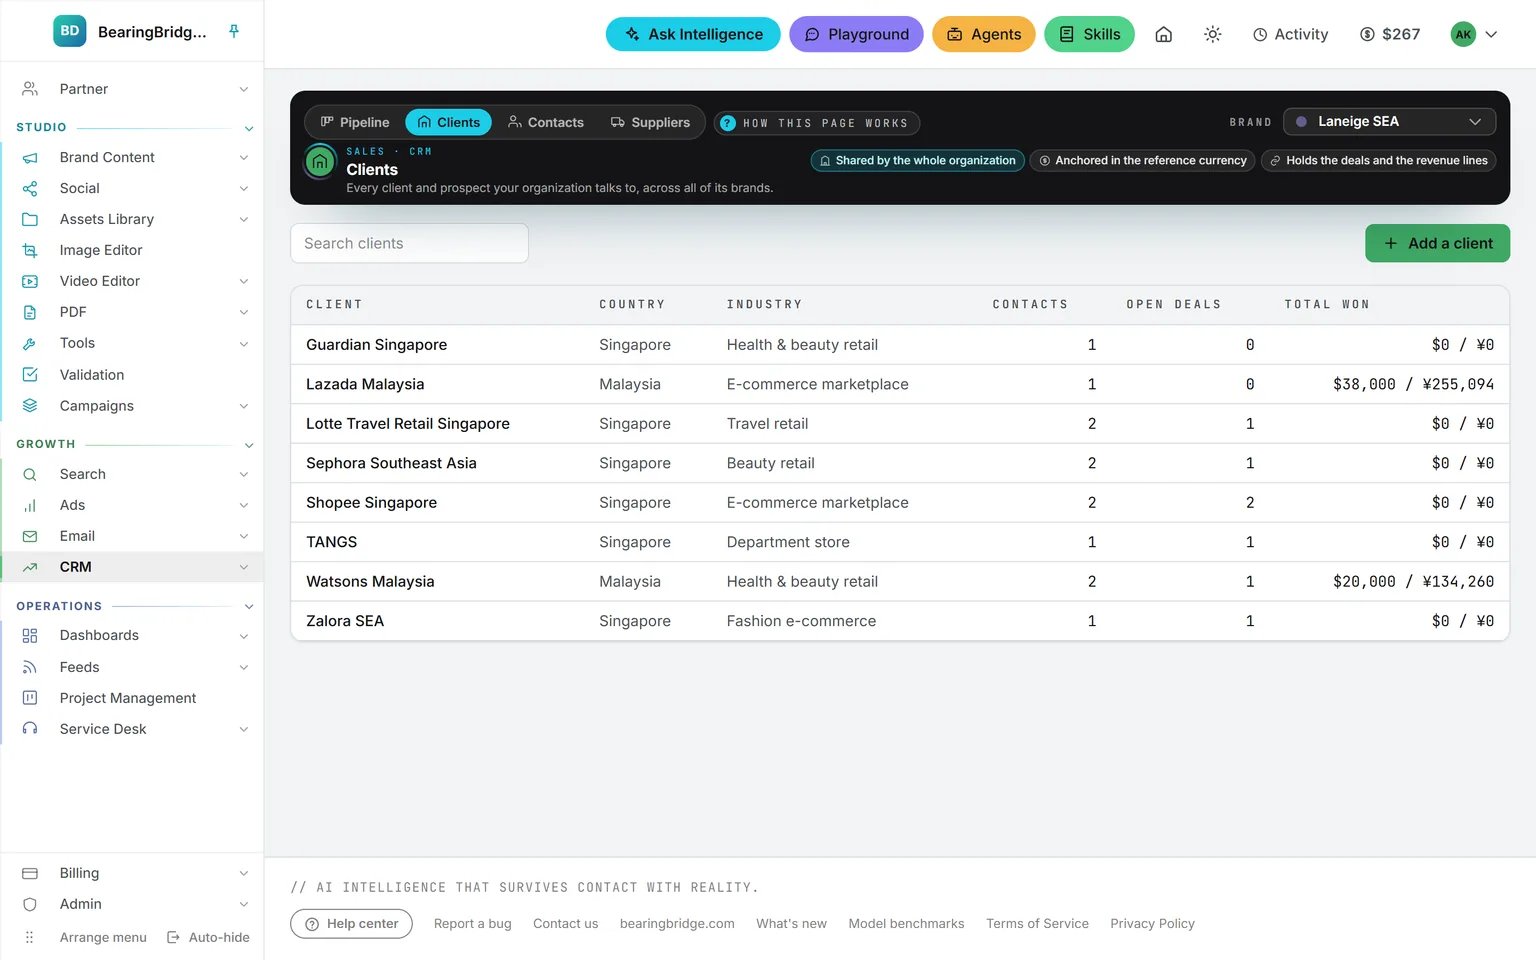
Task: Select the Clients tab
Action: click(x=448, y=122)
